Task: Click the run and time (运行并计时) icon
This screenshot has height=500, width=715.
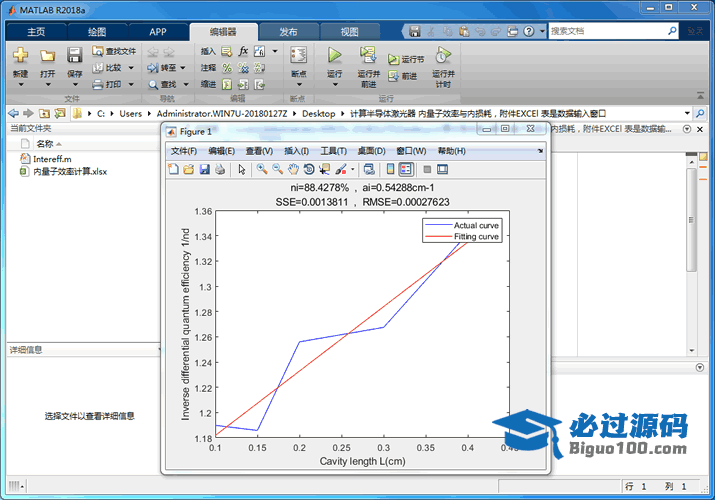Action: click(x=442, y=56)
